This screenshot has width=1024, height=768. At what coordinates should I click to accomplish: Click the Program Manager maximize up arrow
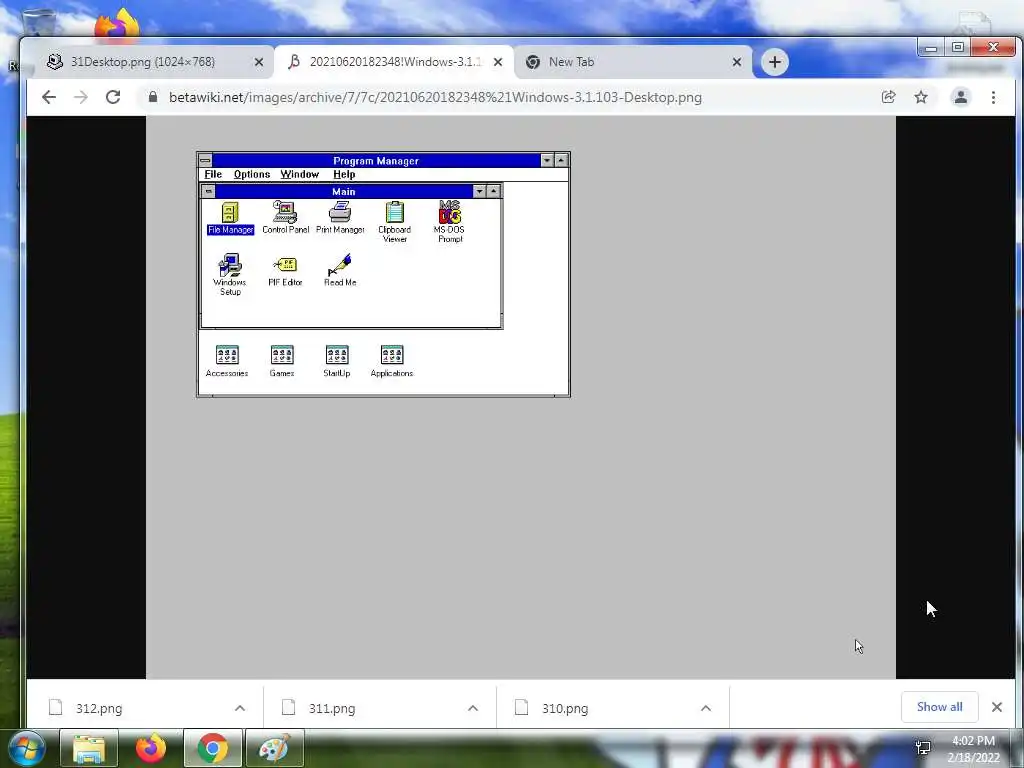pyautogui.click(x=561, y=161)
